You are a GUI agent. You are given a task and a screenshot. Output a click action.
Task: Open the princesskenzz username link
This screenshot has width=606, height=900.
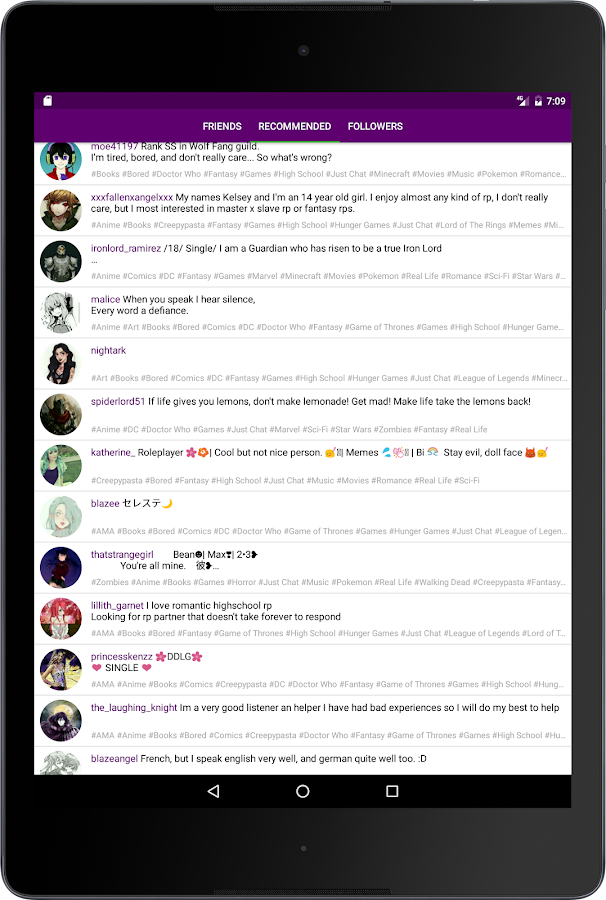pyautogui.click(x=122, y=657)
